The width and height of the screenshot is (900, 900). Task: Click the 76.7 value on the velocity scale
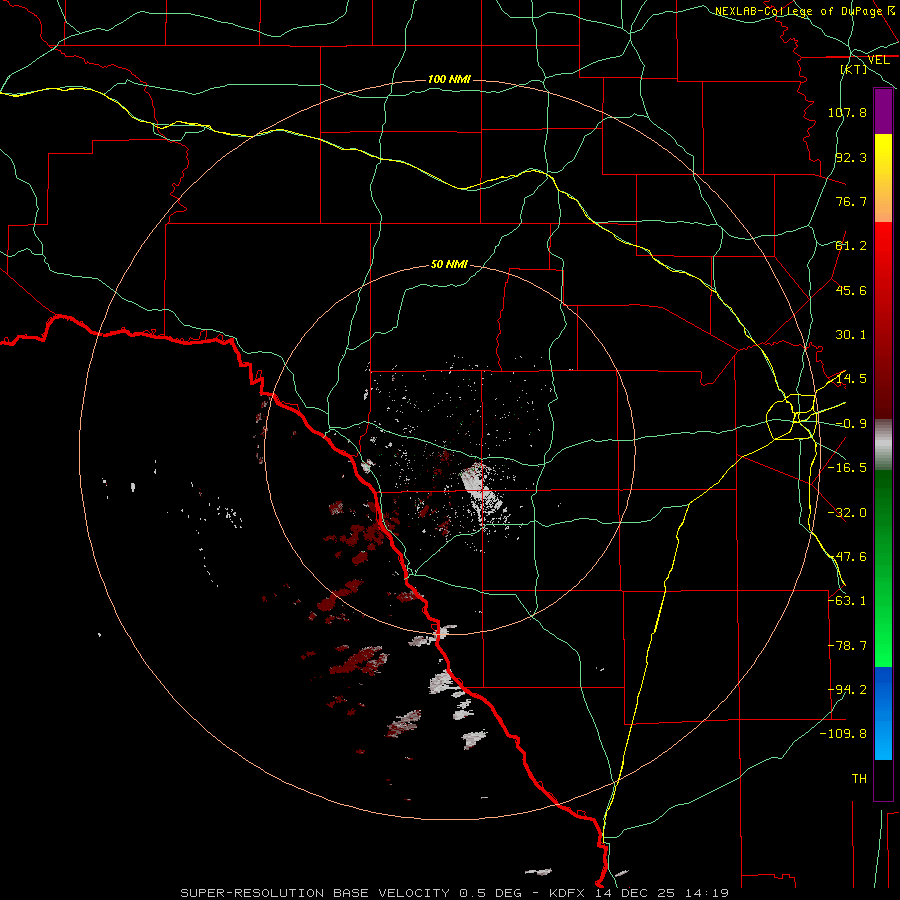tap(851, 201)
